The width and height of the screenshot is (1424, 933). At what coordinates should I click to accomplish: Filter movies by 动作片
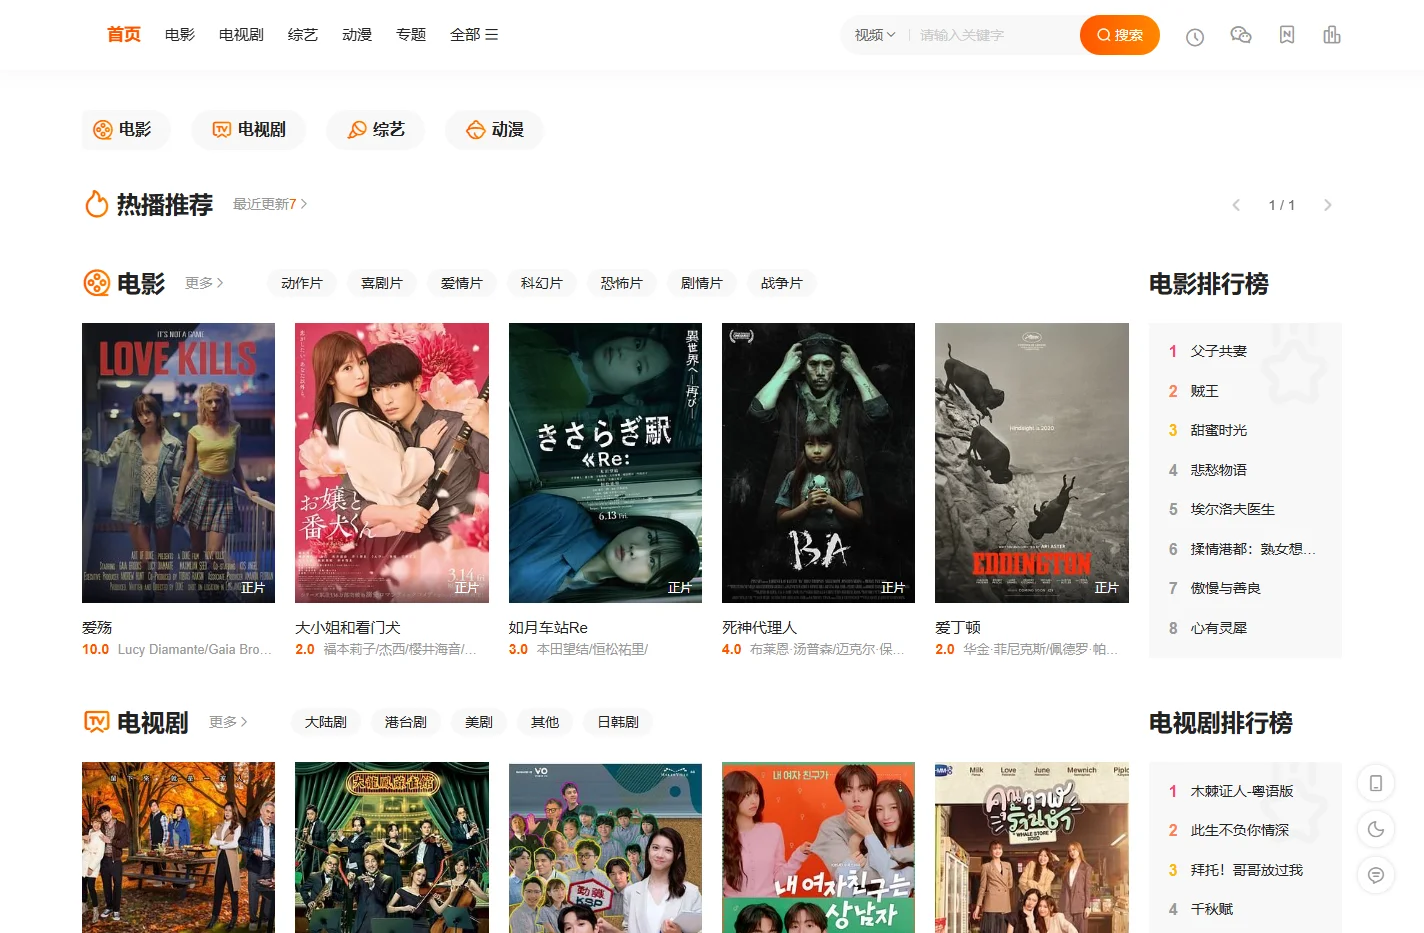pos(302,283)
